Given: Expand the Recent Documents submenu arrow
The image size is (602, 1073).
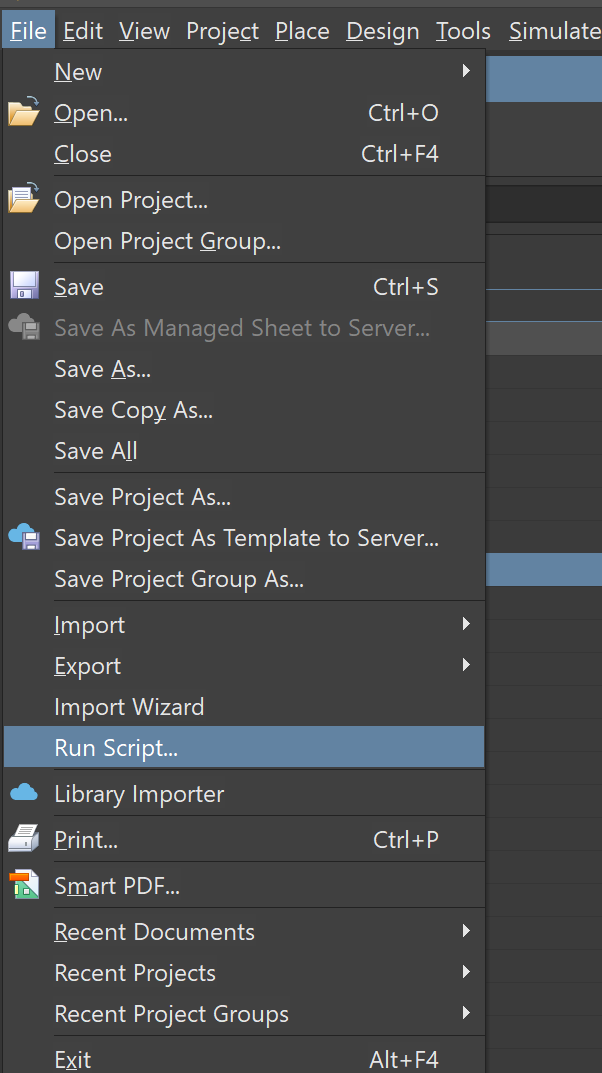Looking at the screenshot, I should (x=466, y=931).
